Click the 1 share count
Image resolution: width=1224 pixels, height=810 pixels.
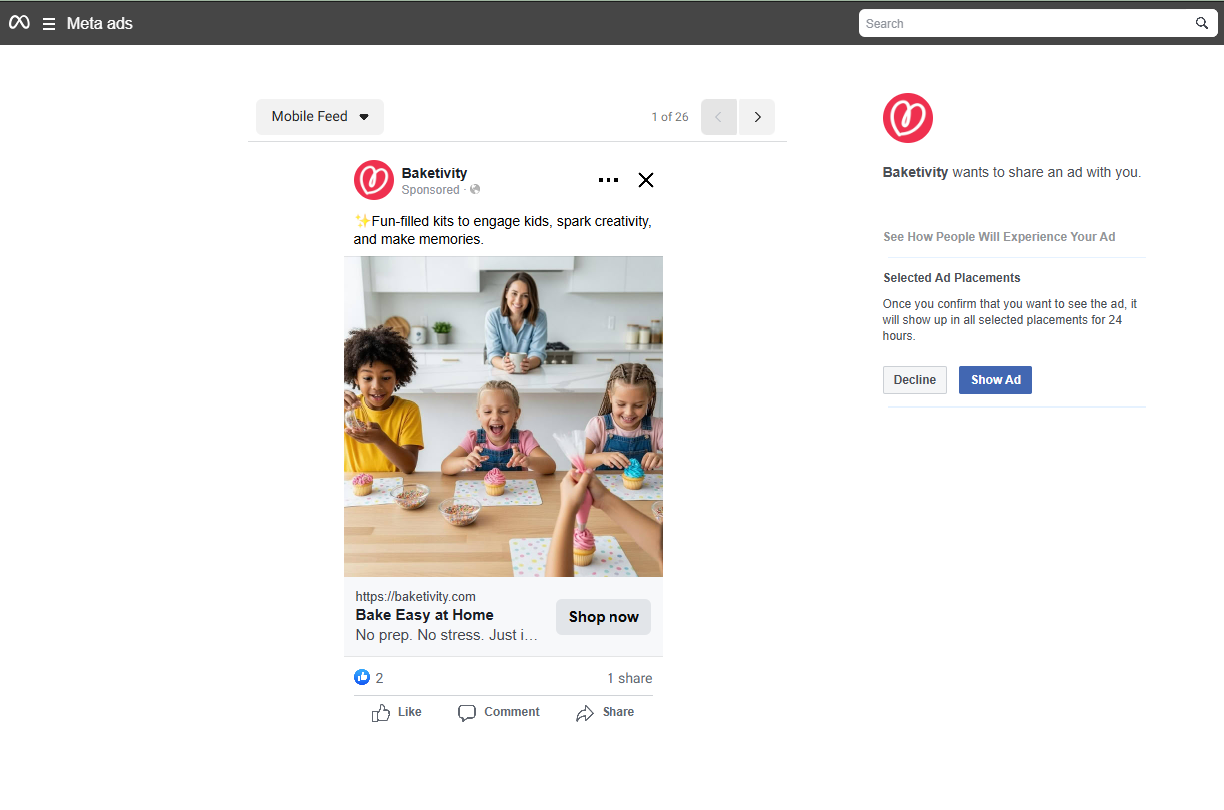[629, 678]
